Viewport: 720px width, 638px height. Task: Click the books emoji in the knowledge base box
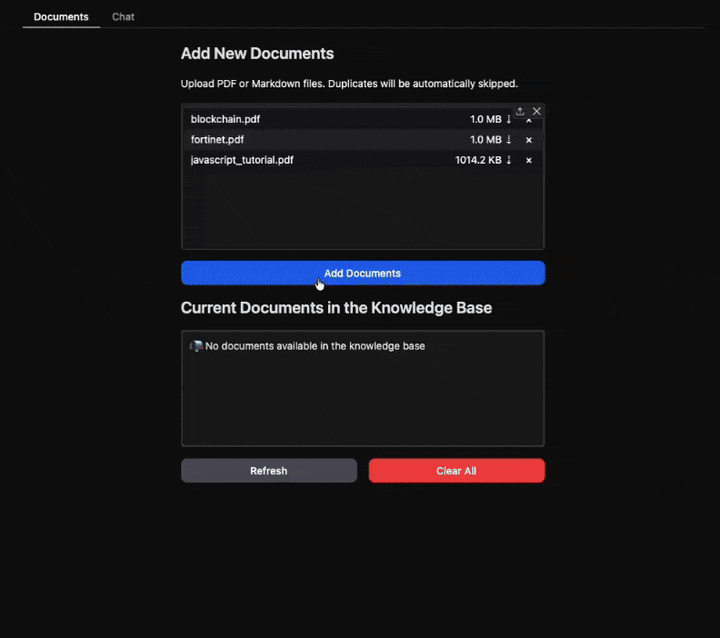click(x=196, y=346)
